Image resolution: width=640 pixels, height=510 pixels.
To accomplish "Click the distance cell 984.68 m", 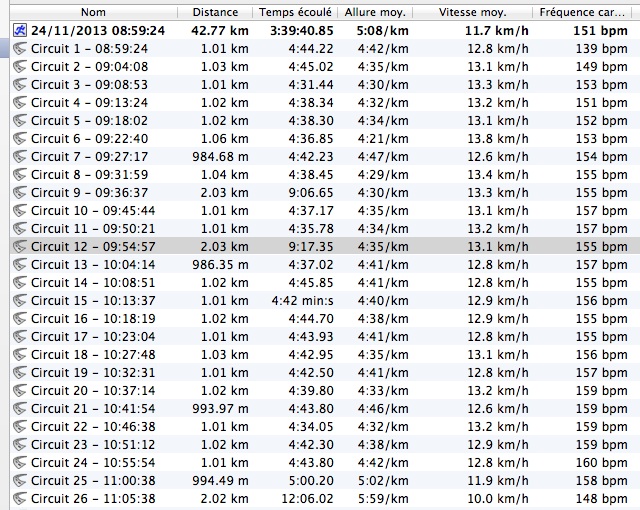I will pos(220,157).
